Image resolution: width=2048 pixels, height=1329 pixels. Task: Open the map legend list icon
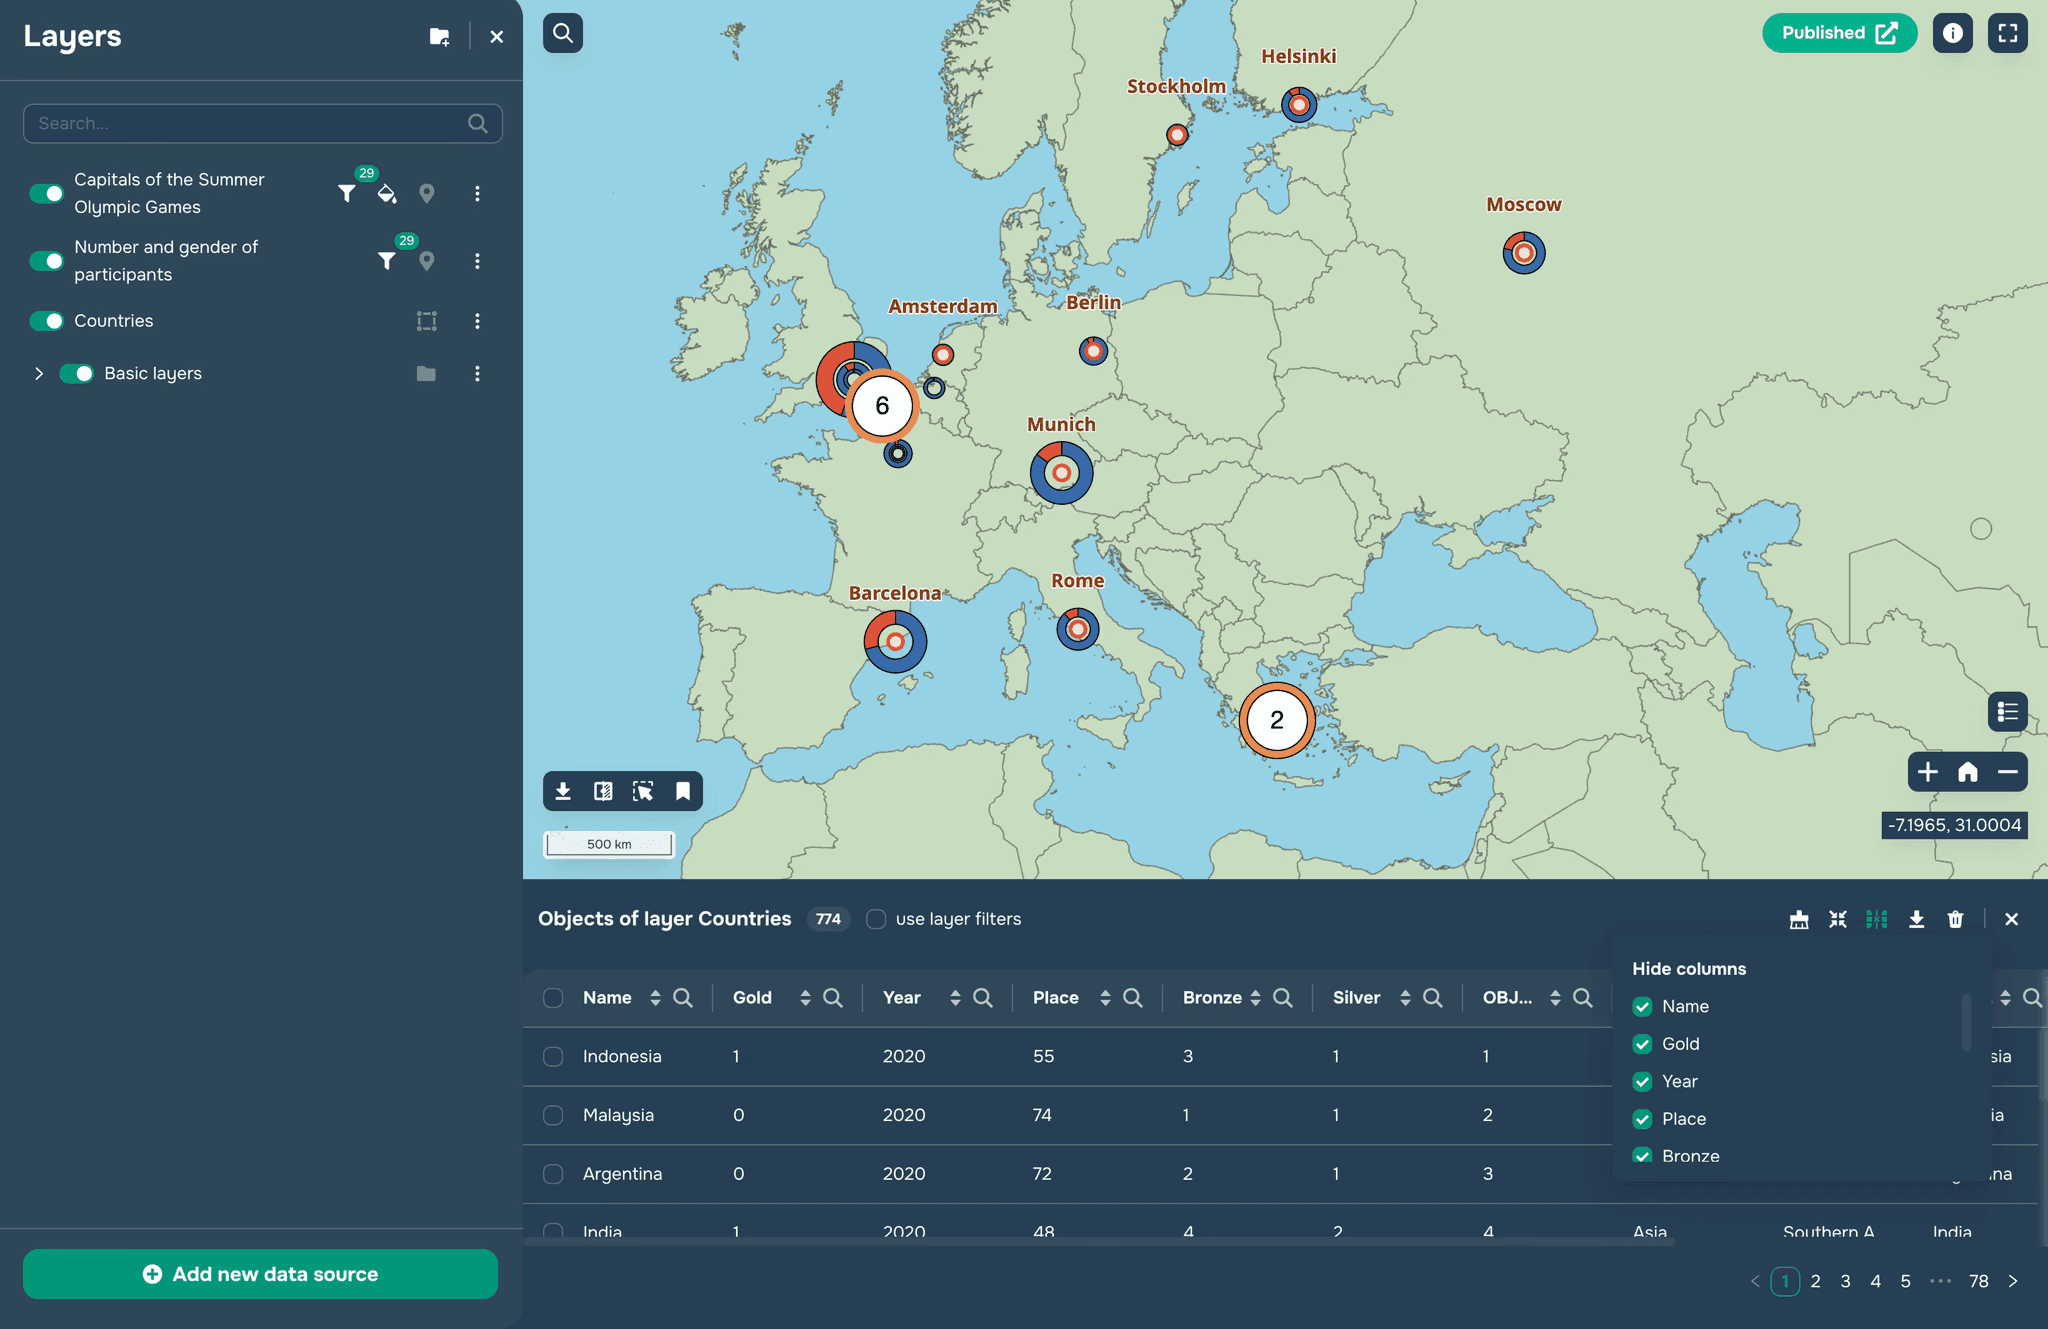point(2007,712)
